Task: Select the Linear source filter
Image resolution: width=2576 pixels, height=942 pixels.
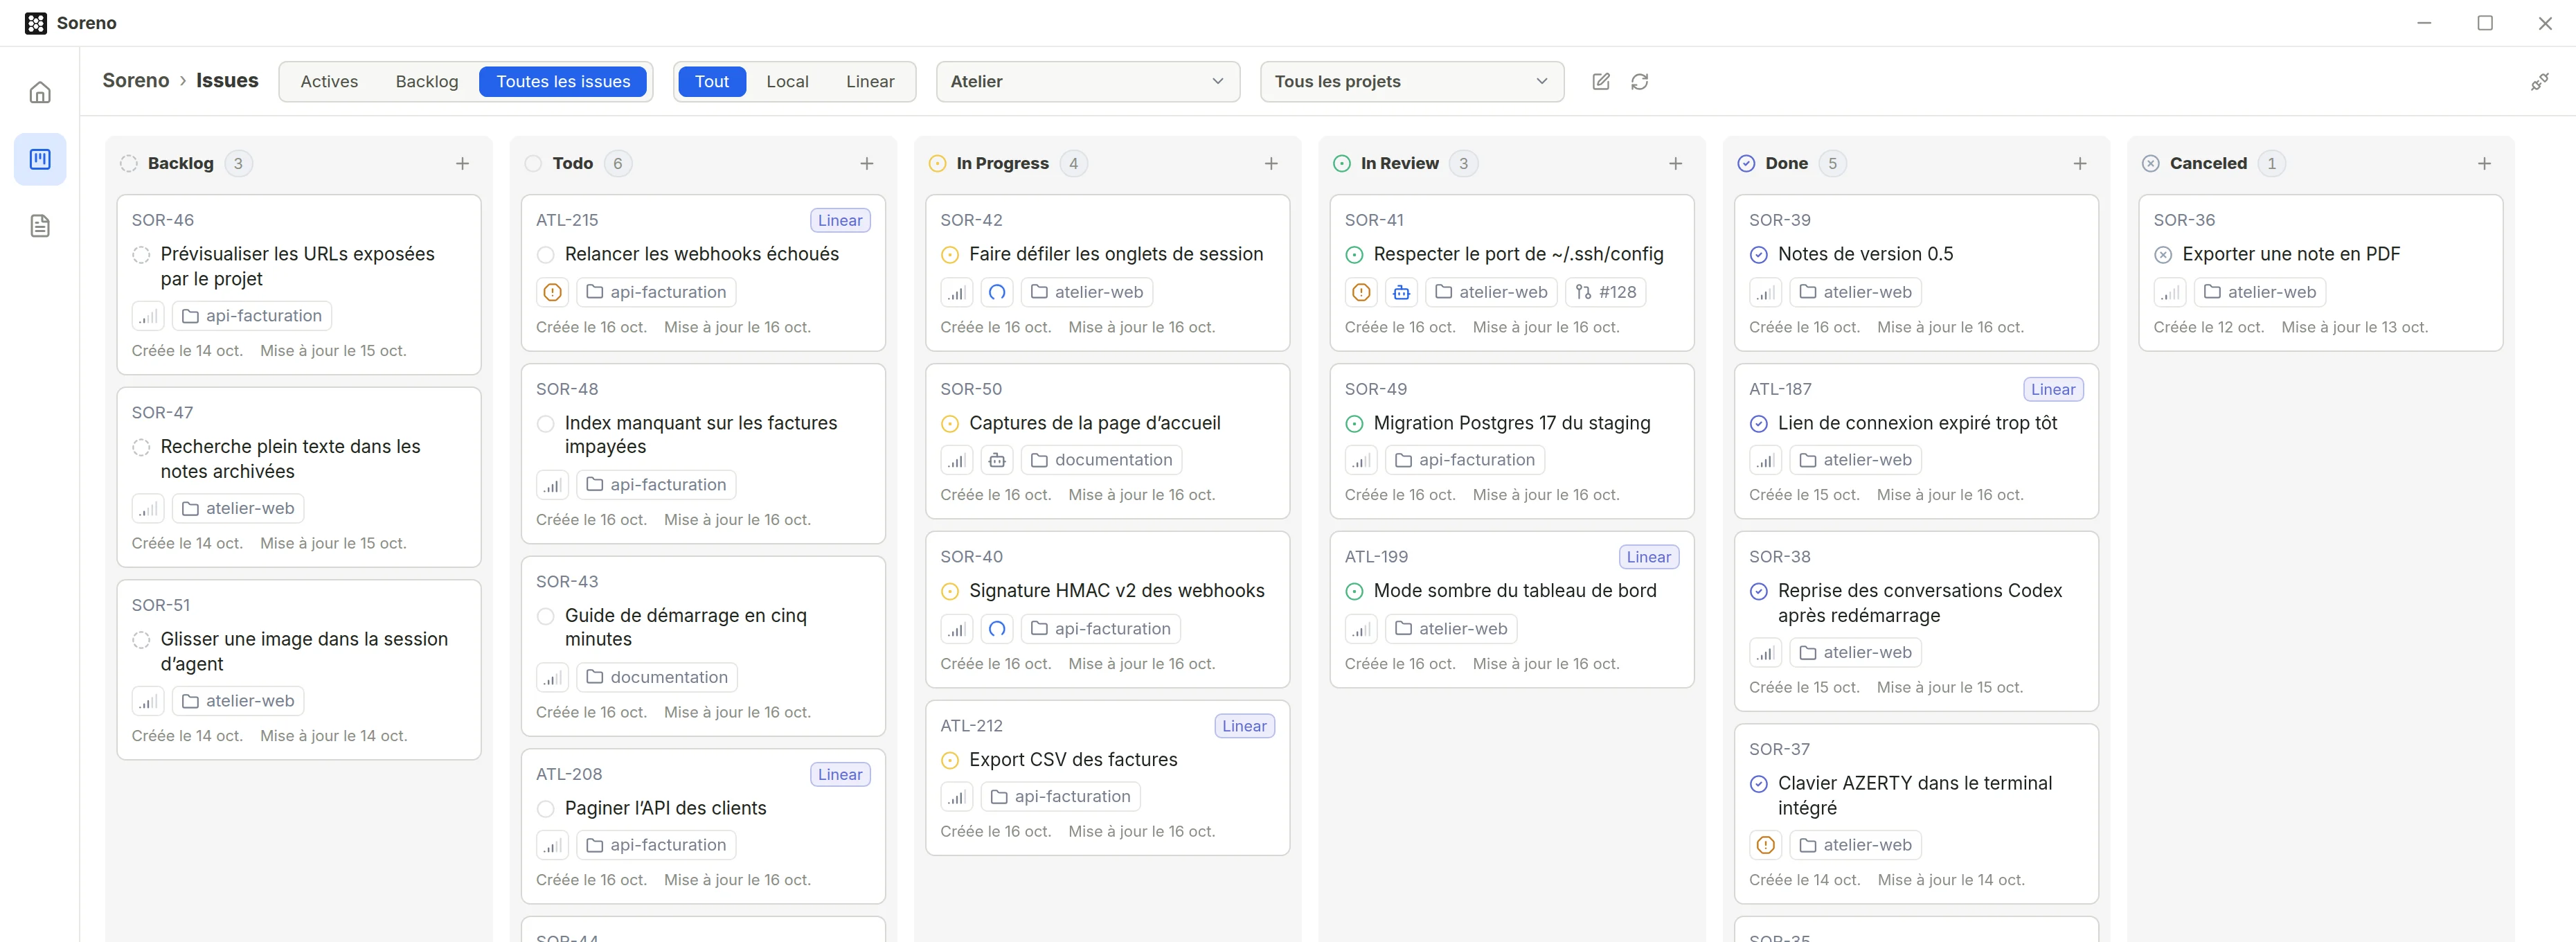Action: [869, 81]
